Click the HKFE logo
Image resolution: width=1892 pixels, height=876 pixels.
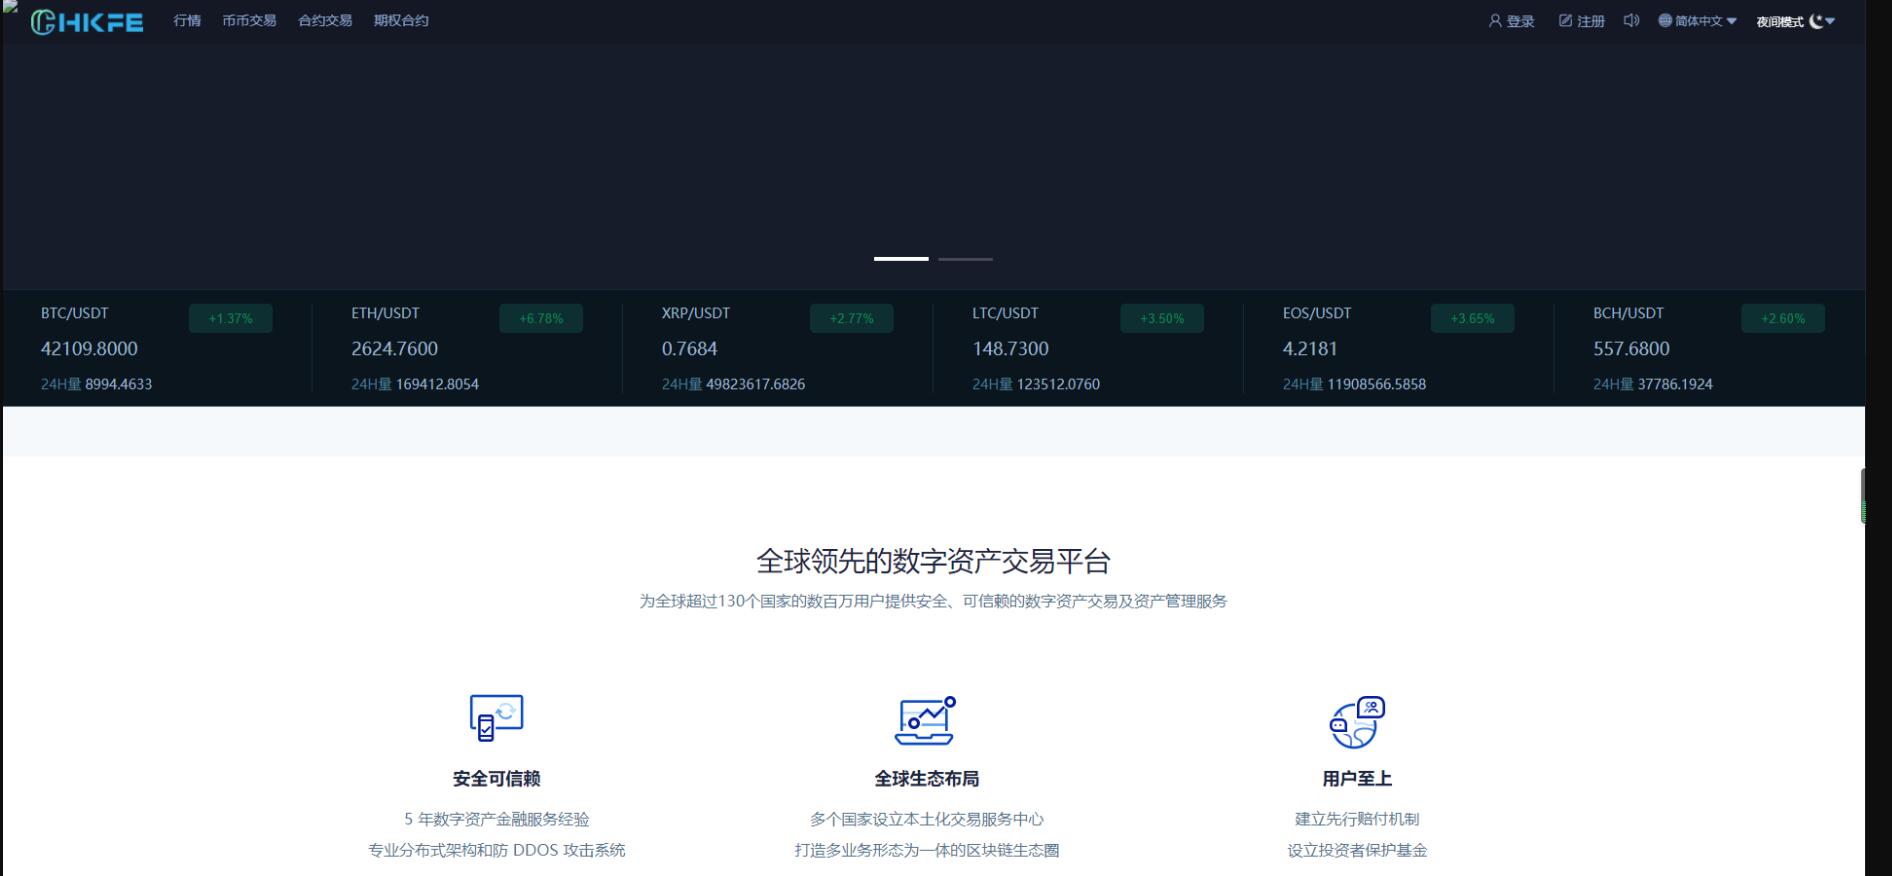click(x=87, y=22)
